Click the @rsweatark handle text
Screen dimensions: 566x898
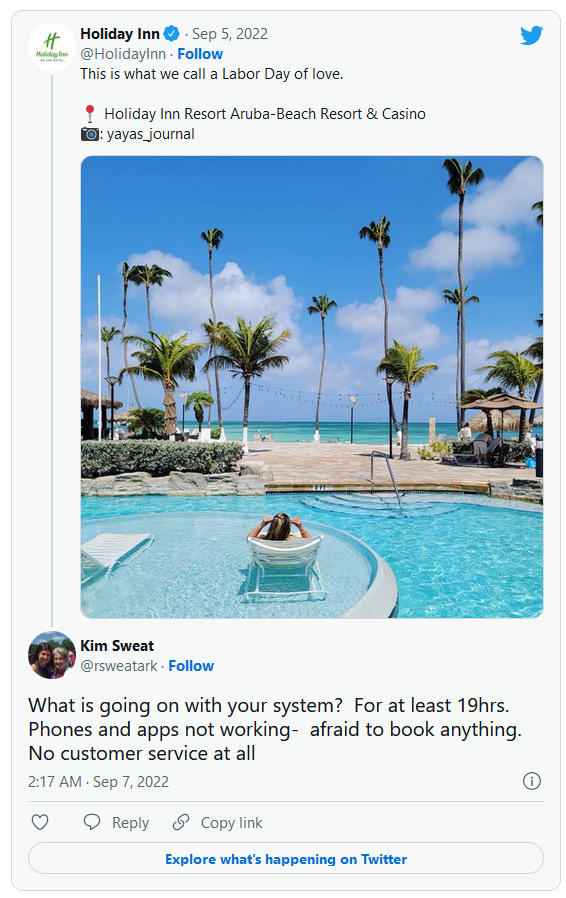[119, 665]
